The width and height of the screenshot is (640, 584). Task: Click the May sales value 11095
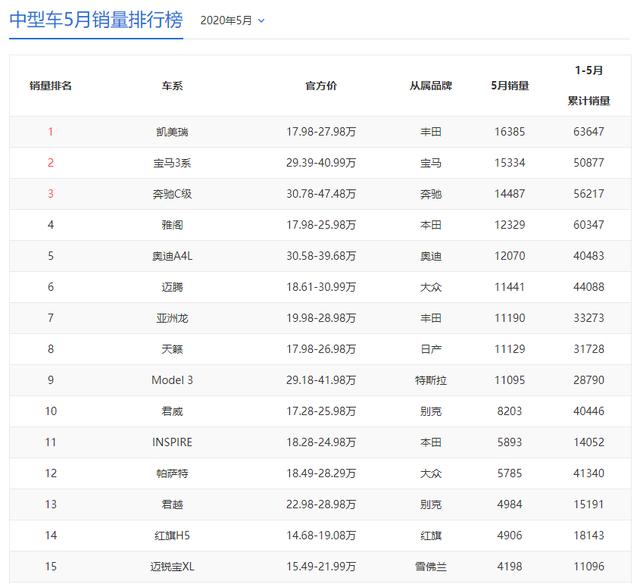point(509,380)
